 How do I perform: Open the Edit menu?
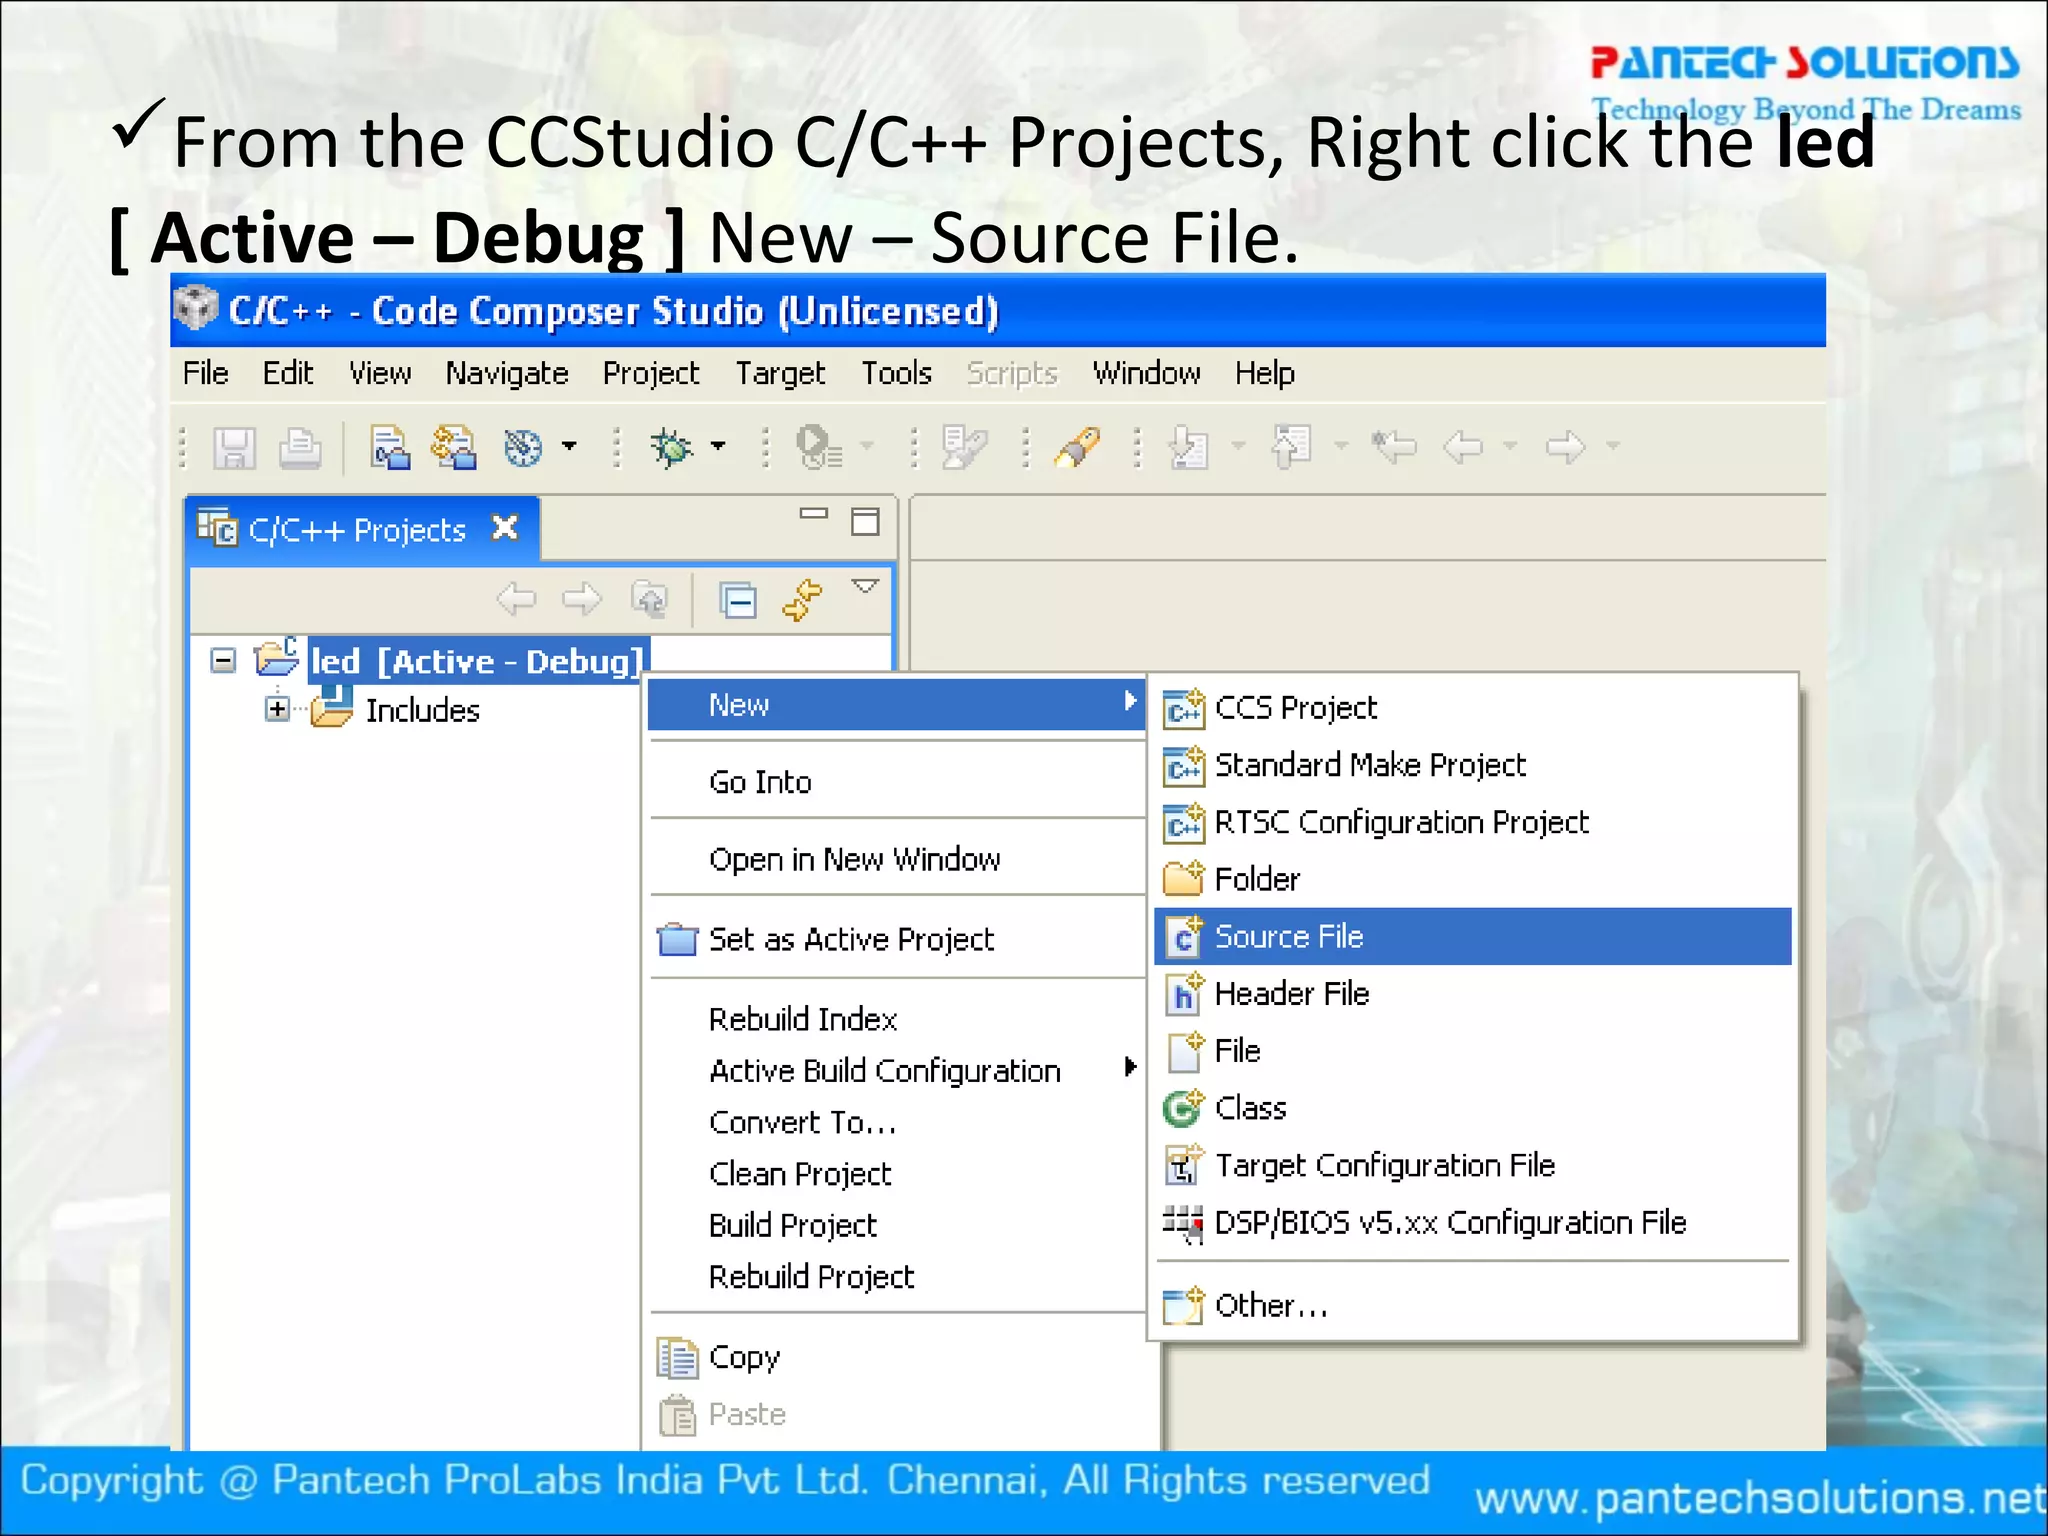point(288,373)
